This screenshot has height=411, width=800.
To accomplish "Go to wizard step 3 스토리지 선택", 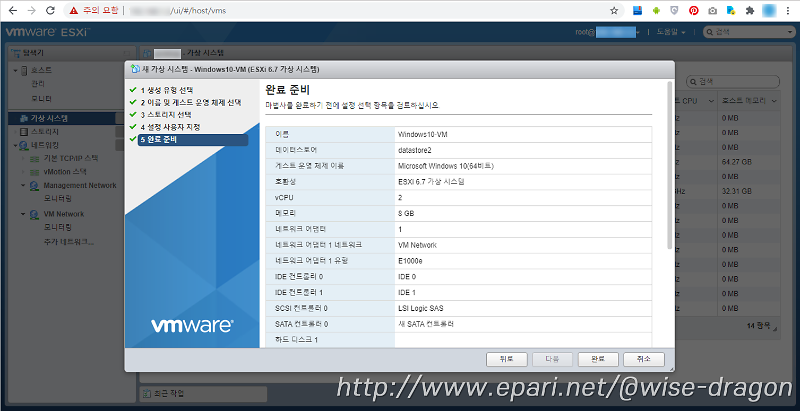I will click(166, 115).
